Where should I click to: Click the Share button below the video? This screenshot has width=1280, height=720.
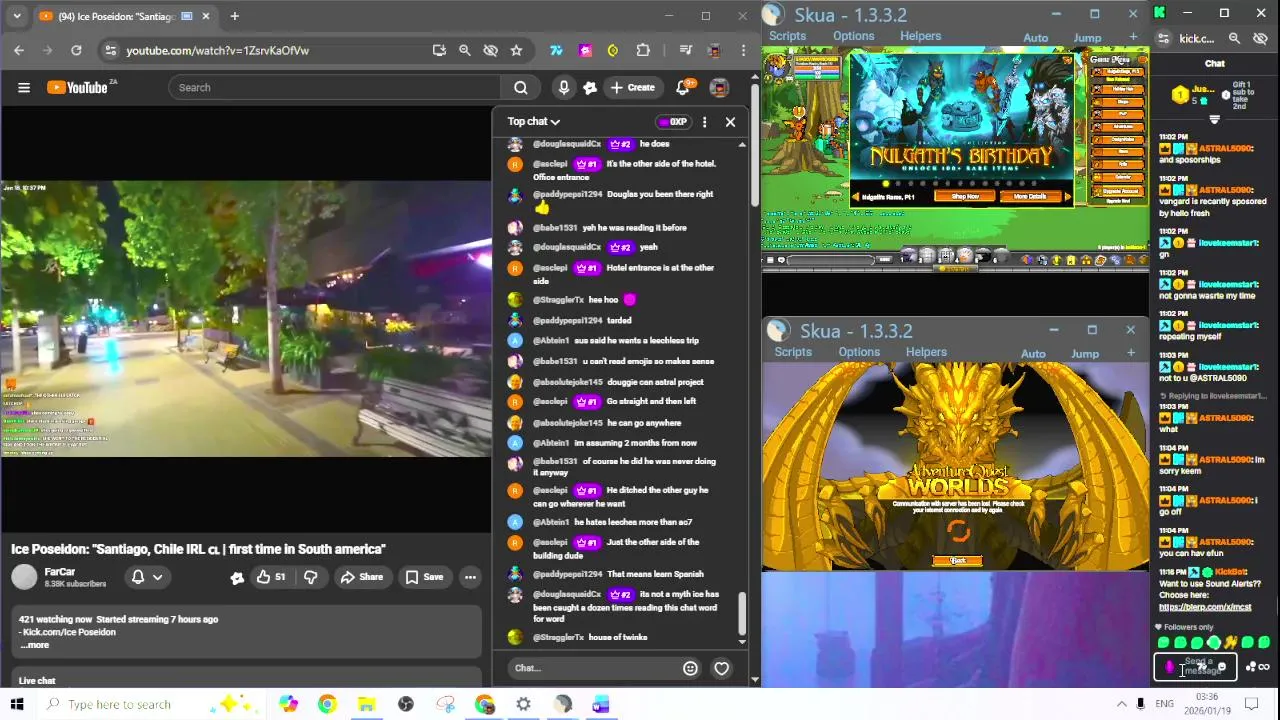361,577
